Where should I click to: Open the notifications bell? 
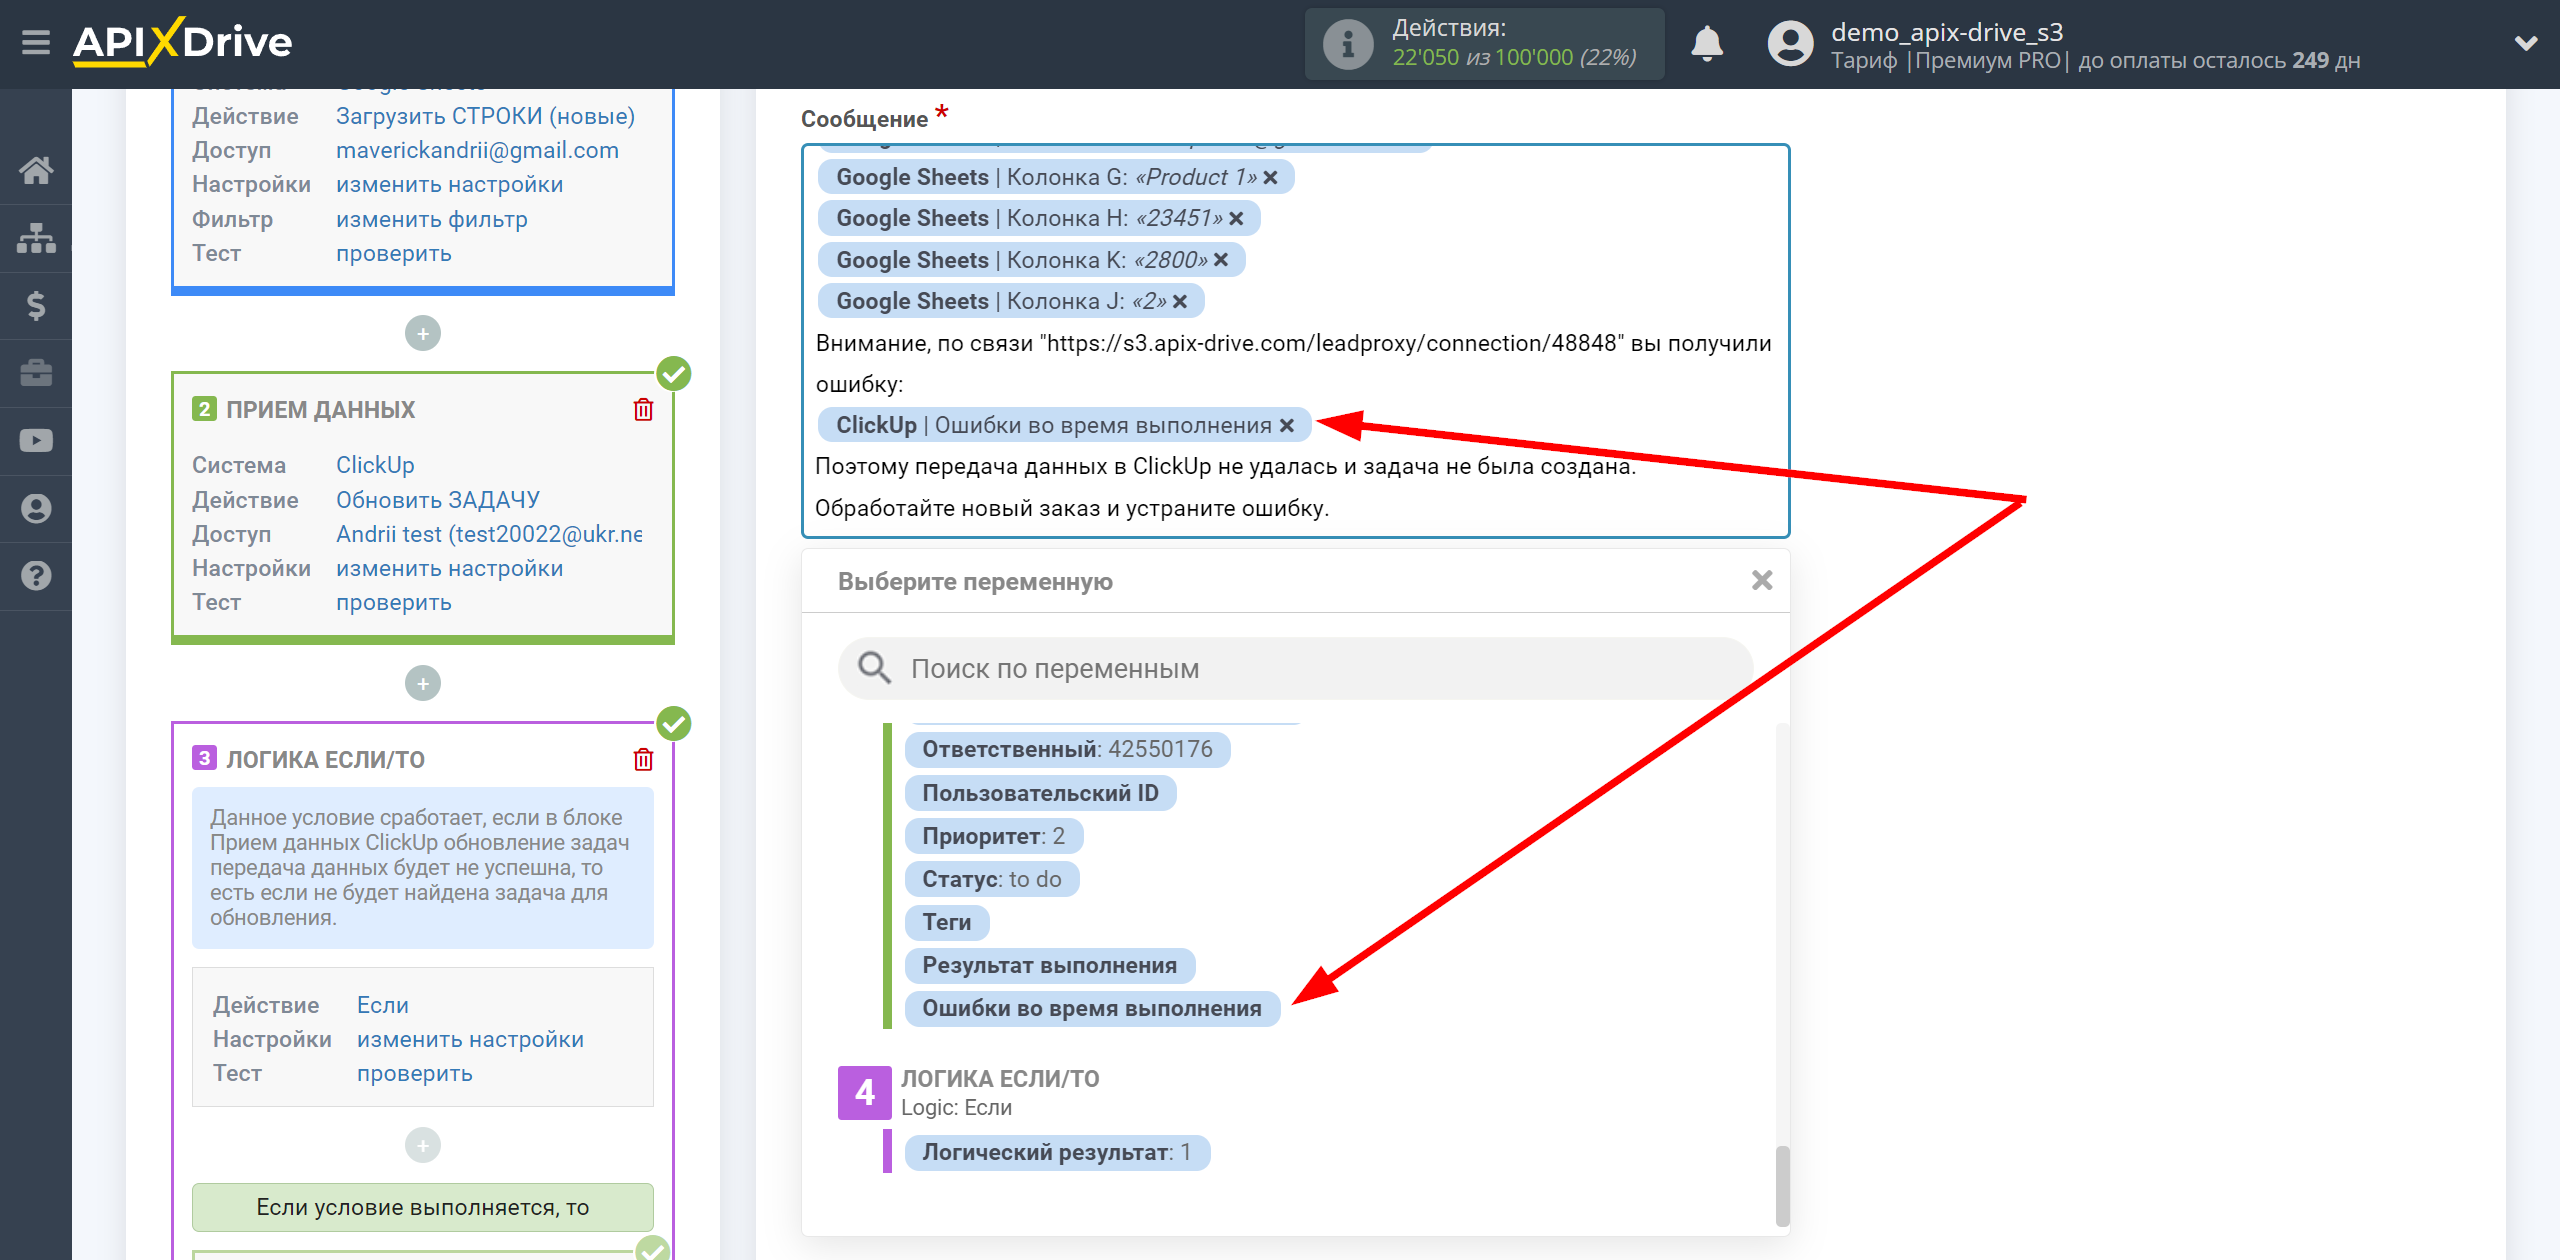click(1707, 44)
